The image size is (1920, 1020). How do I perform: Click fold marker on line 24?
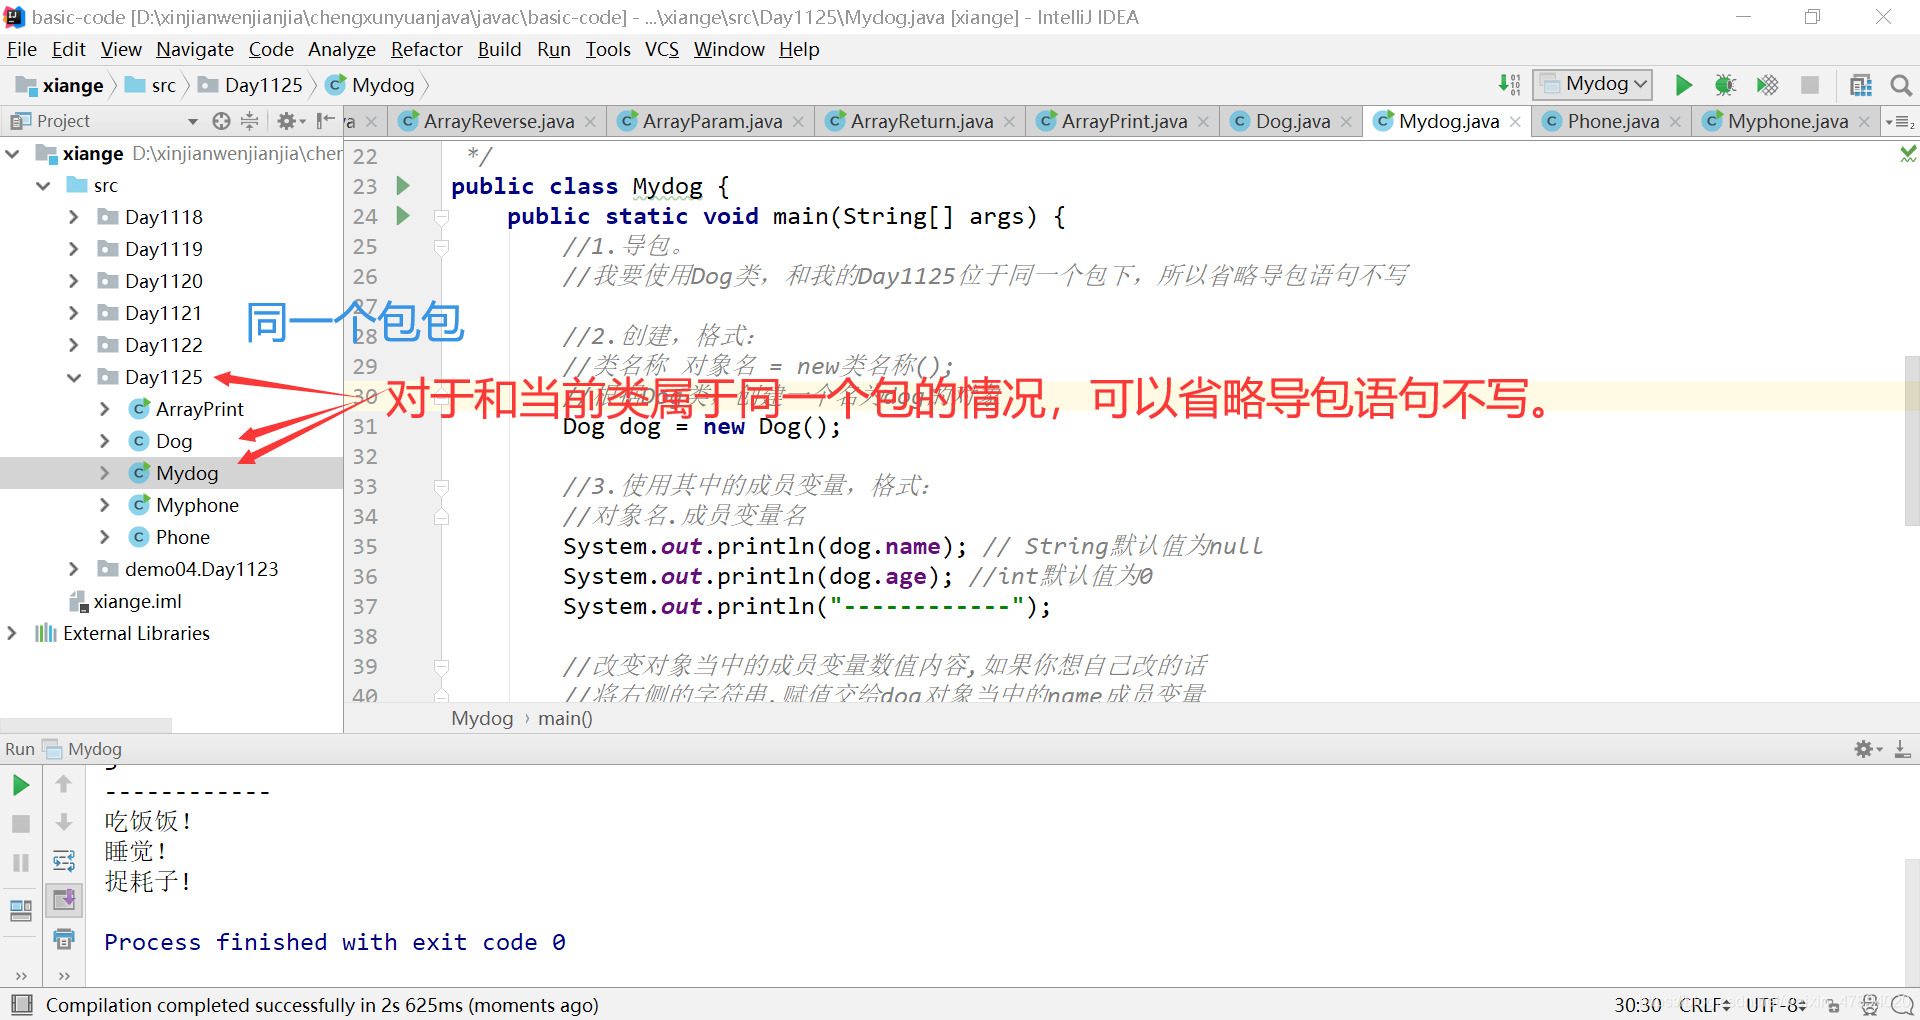click(441, 216)
